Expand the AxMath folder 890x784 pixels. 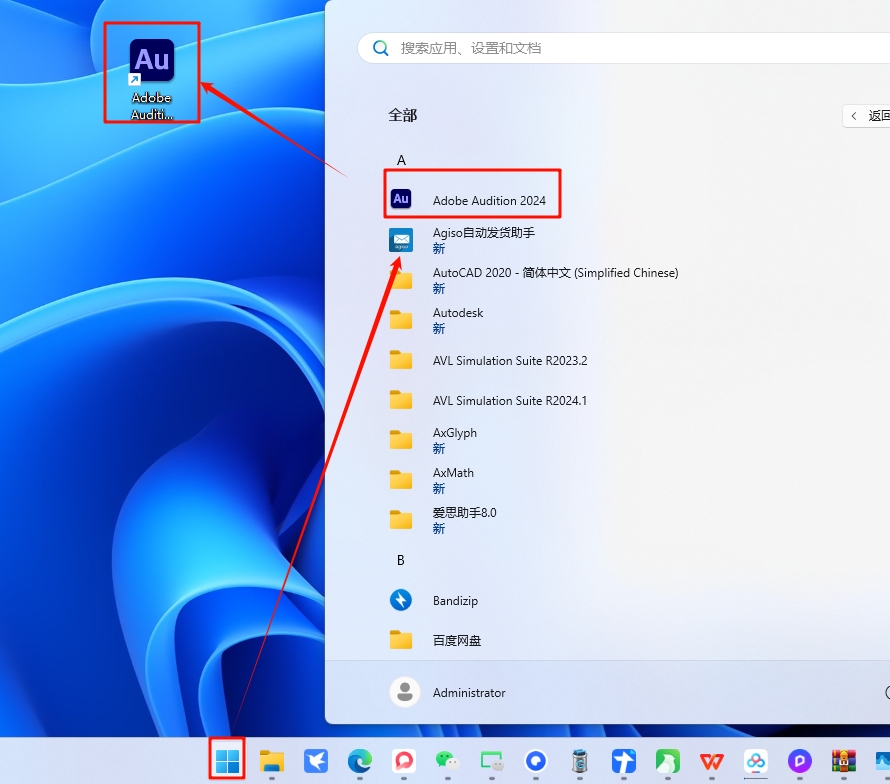click(x=453, y=480)
